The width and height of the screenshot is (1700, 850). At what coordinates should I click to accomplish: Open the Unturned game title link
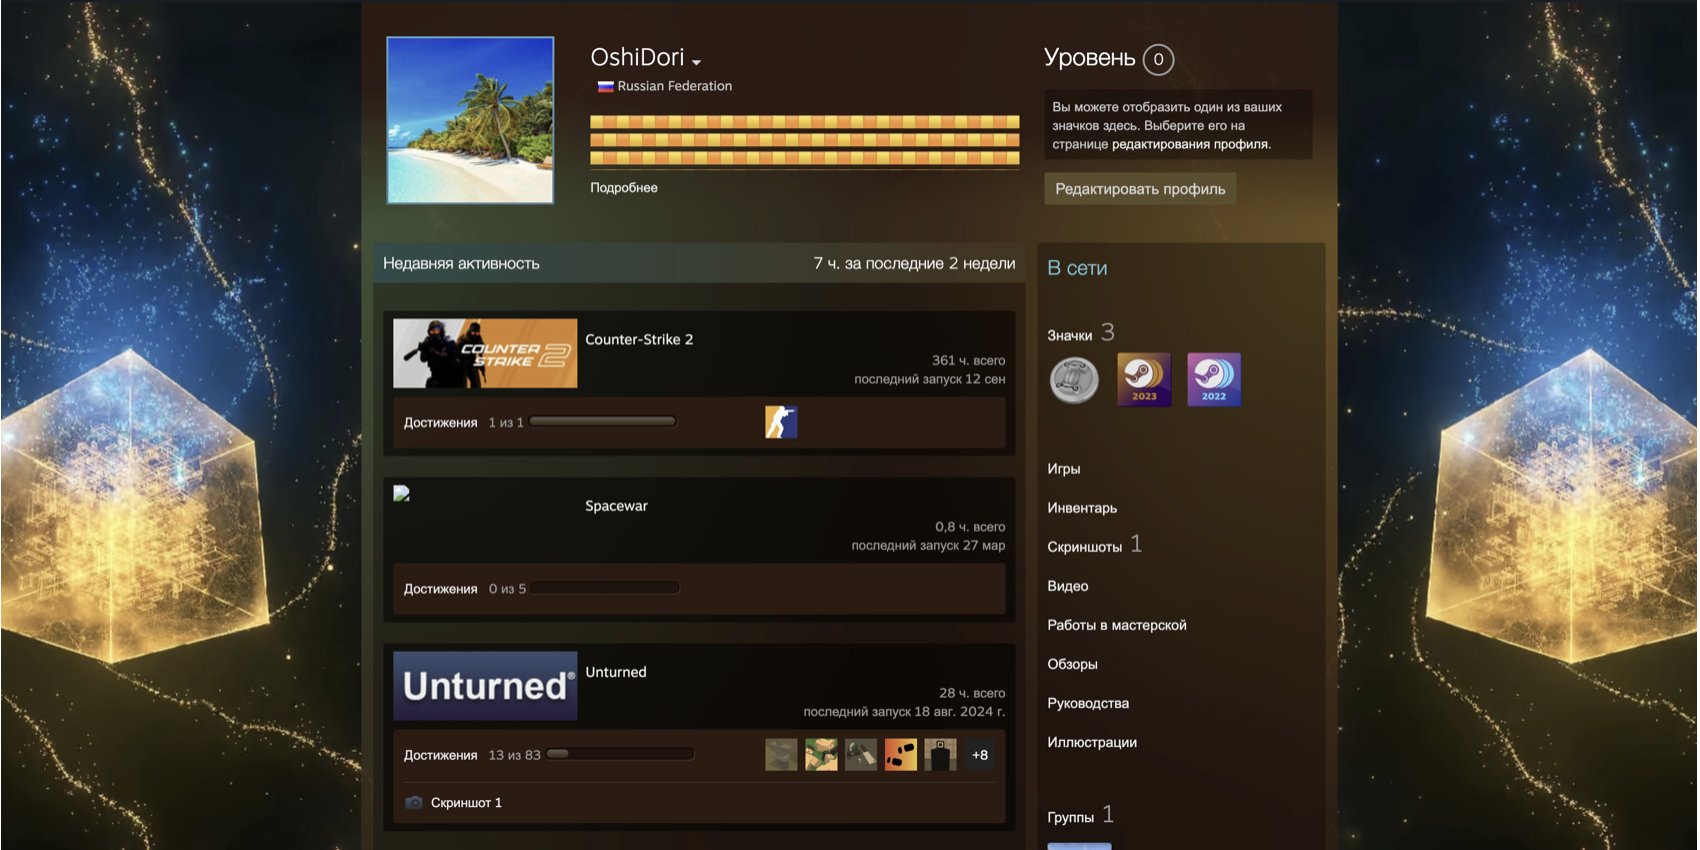(616, 672)
